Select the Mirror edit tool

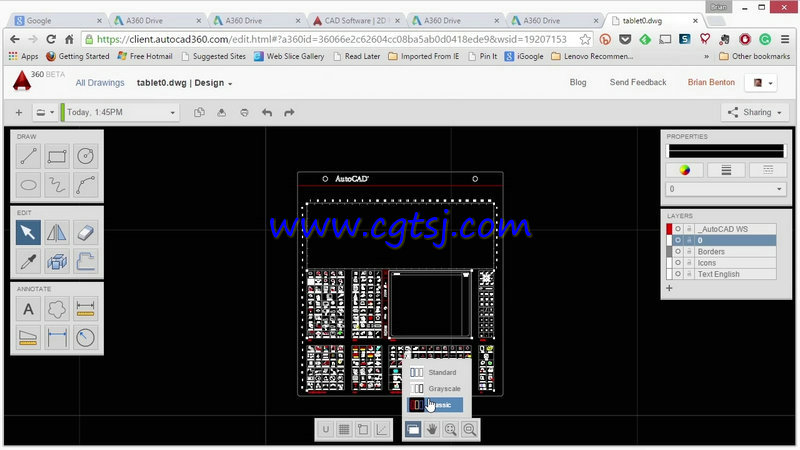coord(57,233)
